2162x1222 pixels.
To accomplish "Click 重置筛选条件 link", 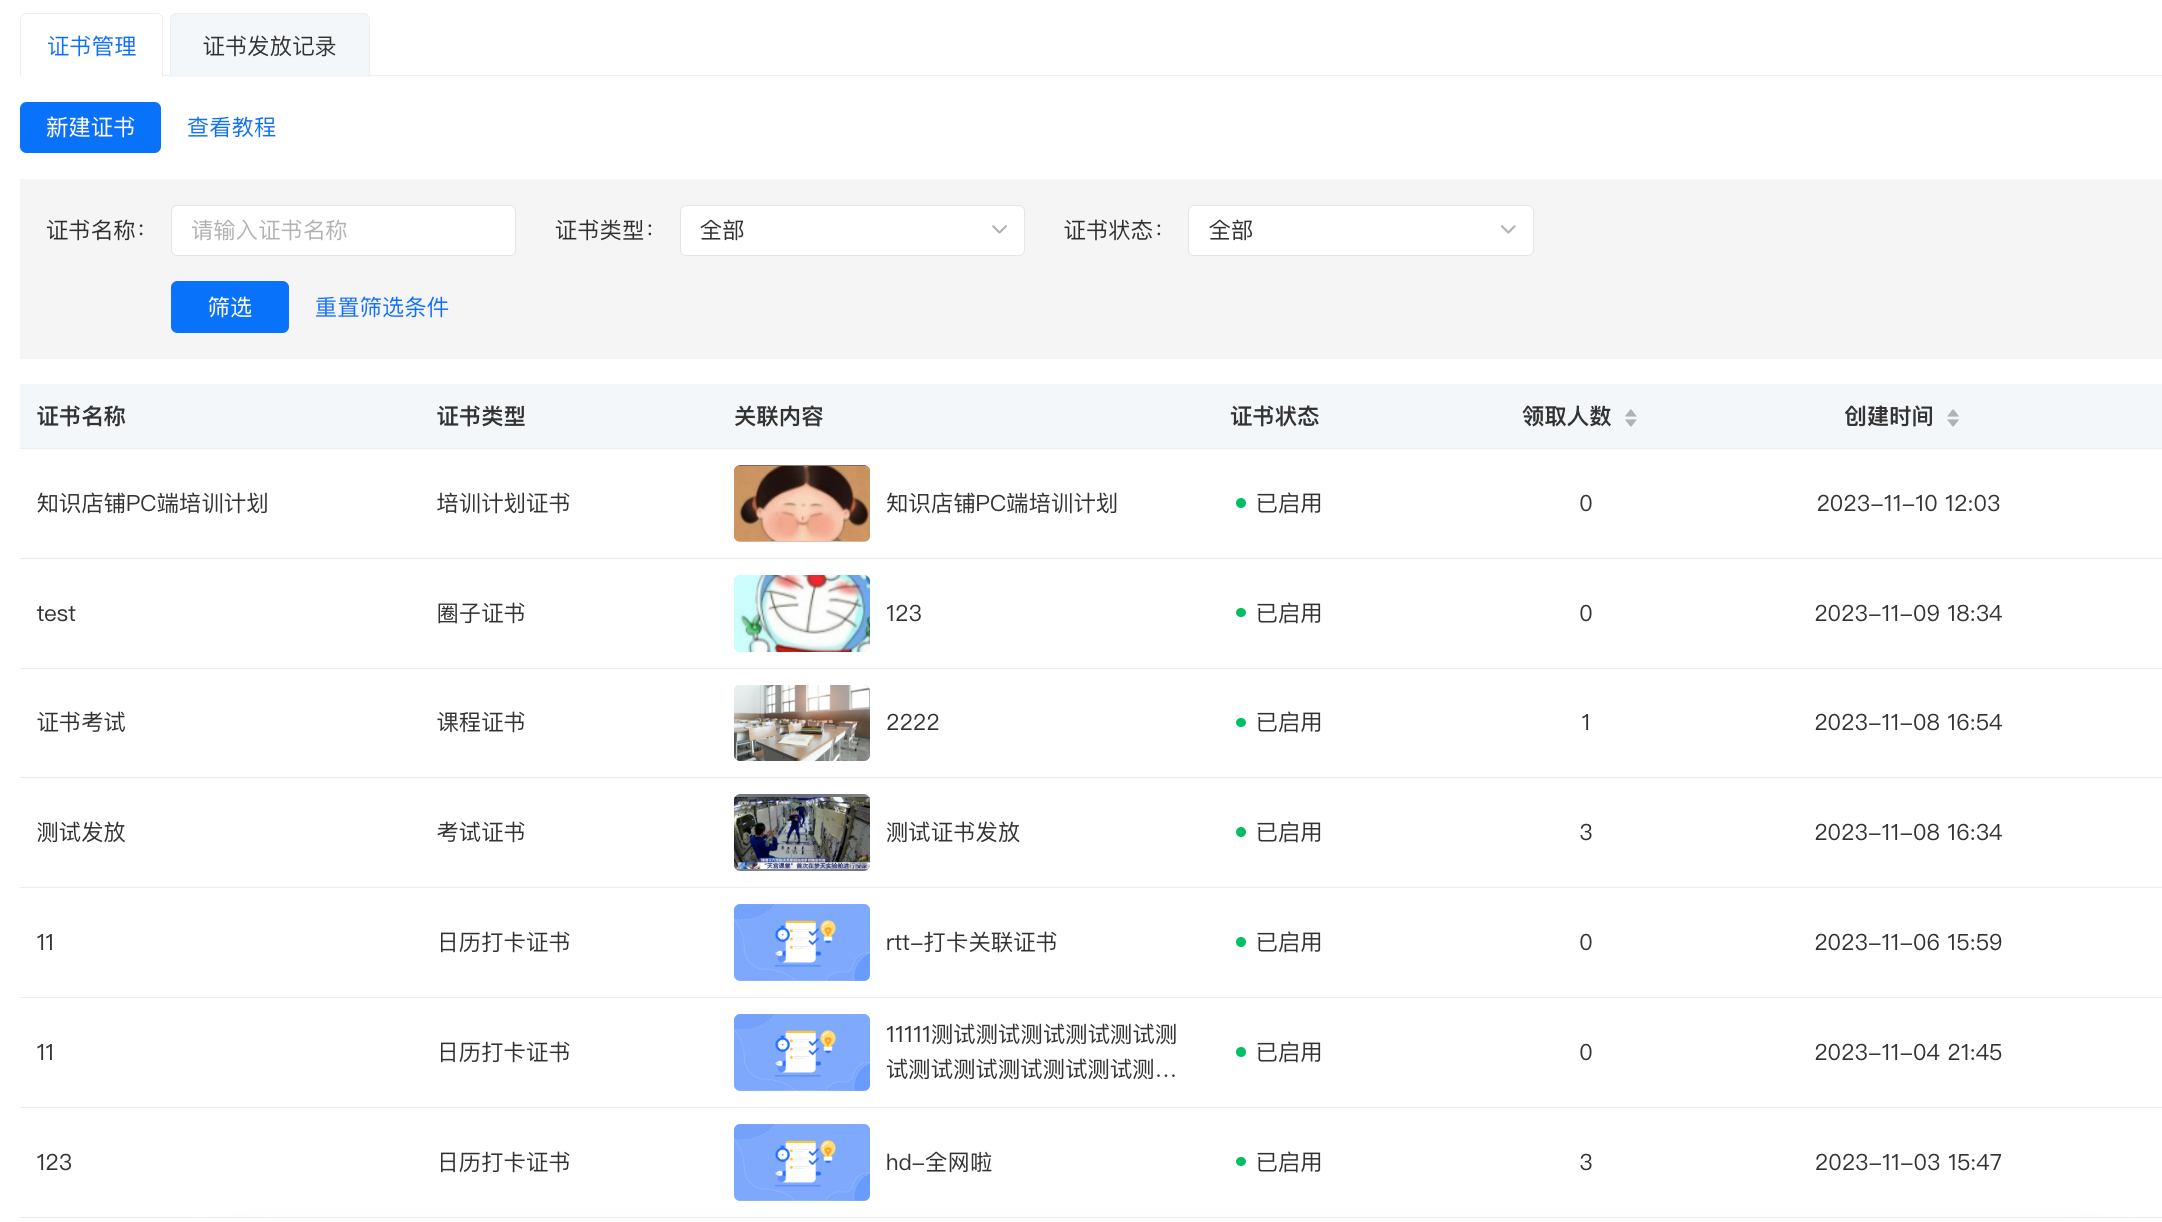I will pyautogui.click(x=381, y=307).
